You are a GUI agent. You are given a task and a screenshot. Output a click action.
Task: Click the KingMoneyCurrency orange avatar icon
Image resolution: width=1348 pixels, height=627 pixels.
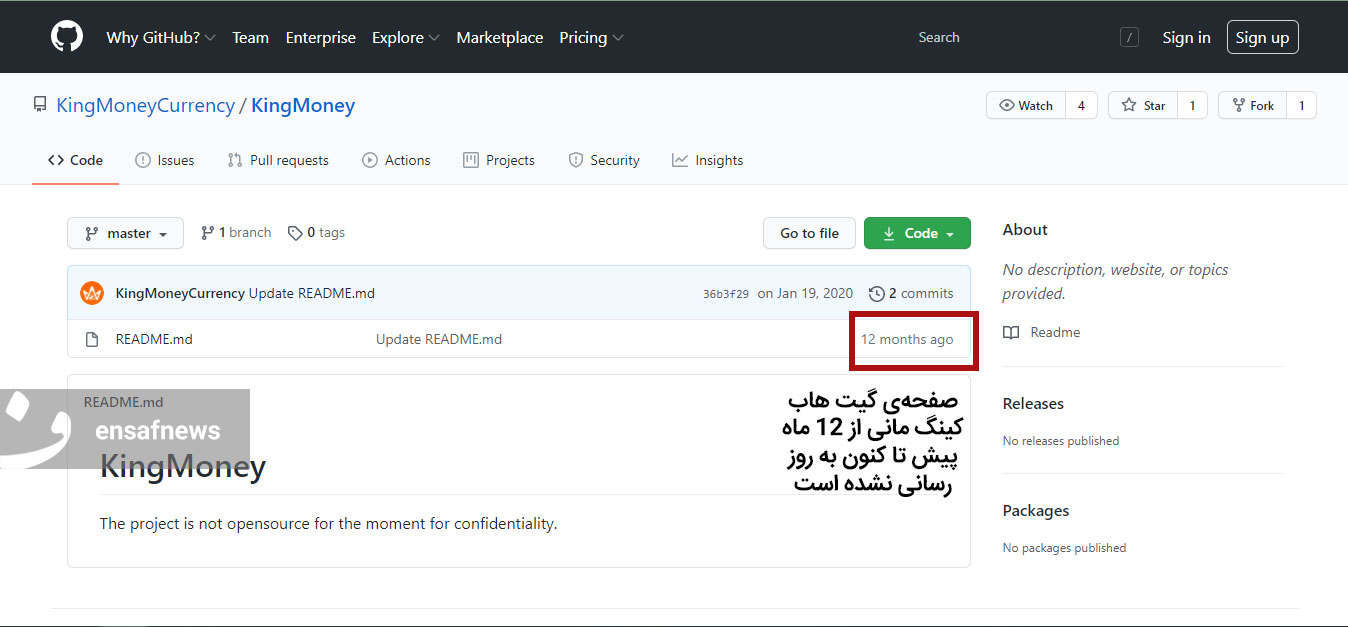pos(92,293)
